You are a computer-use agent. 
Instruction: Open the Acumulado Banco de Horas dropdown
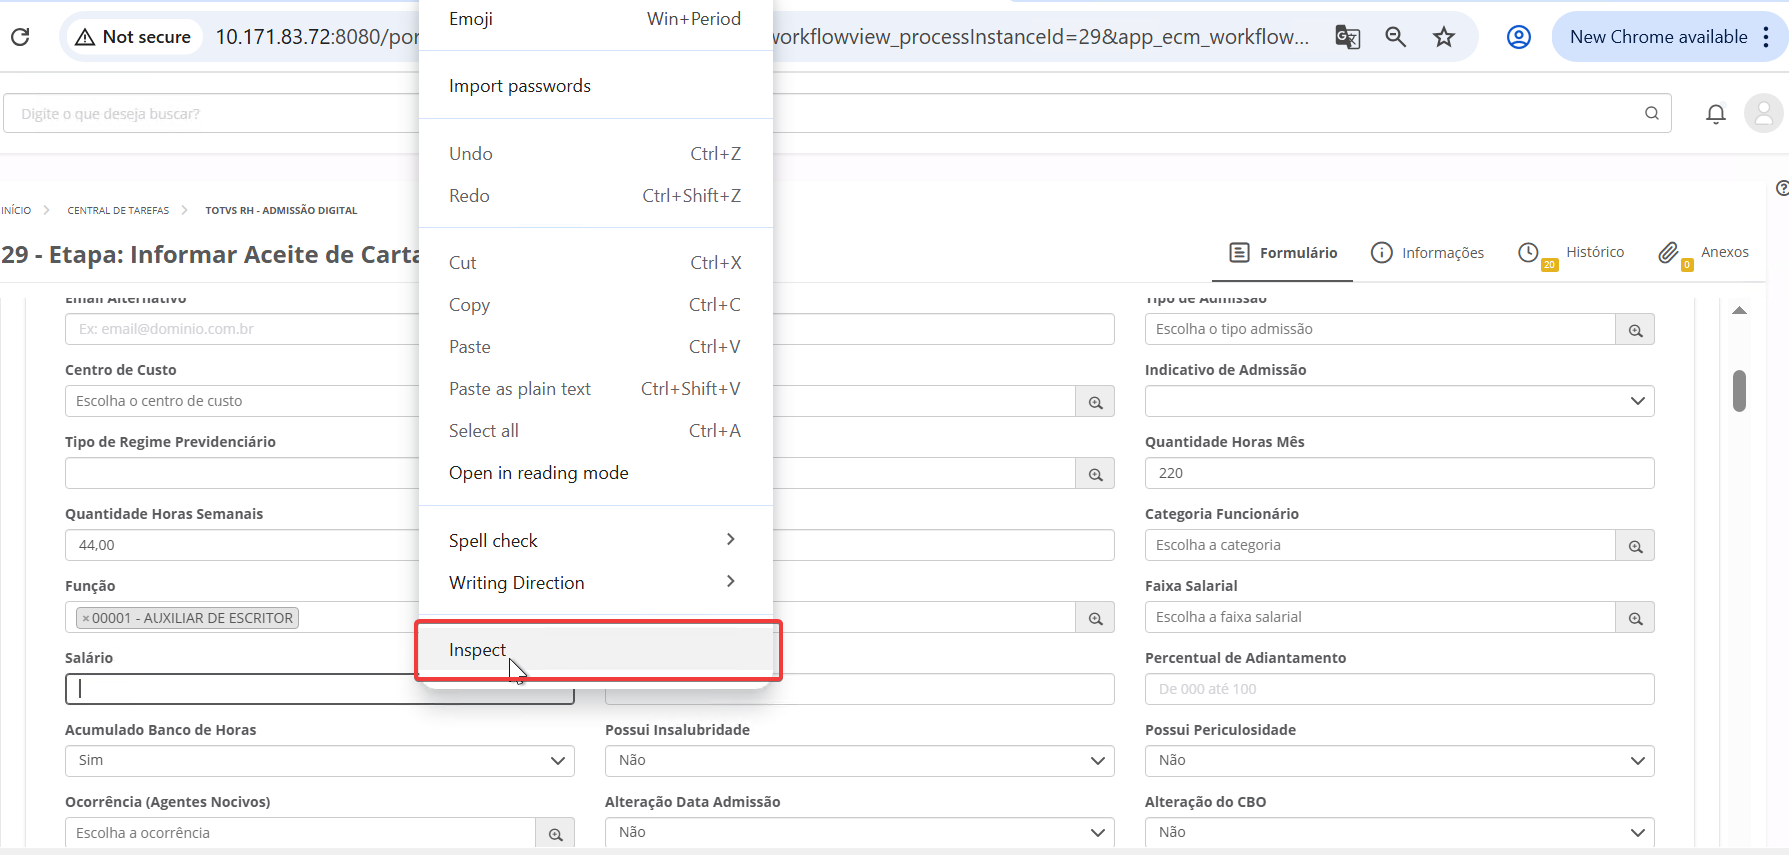click(320, 761)
